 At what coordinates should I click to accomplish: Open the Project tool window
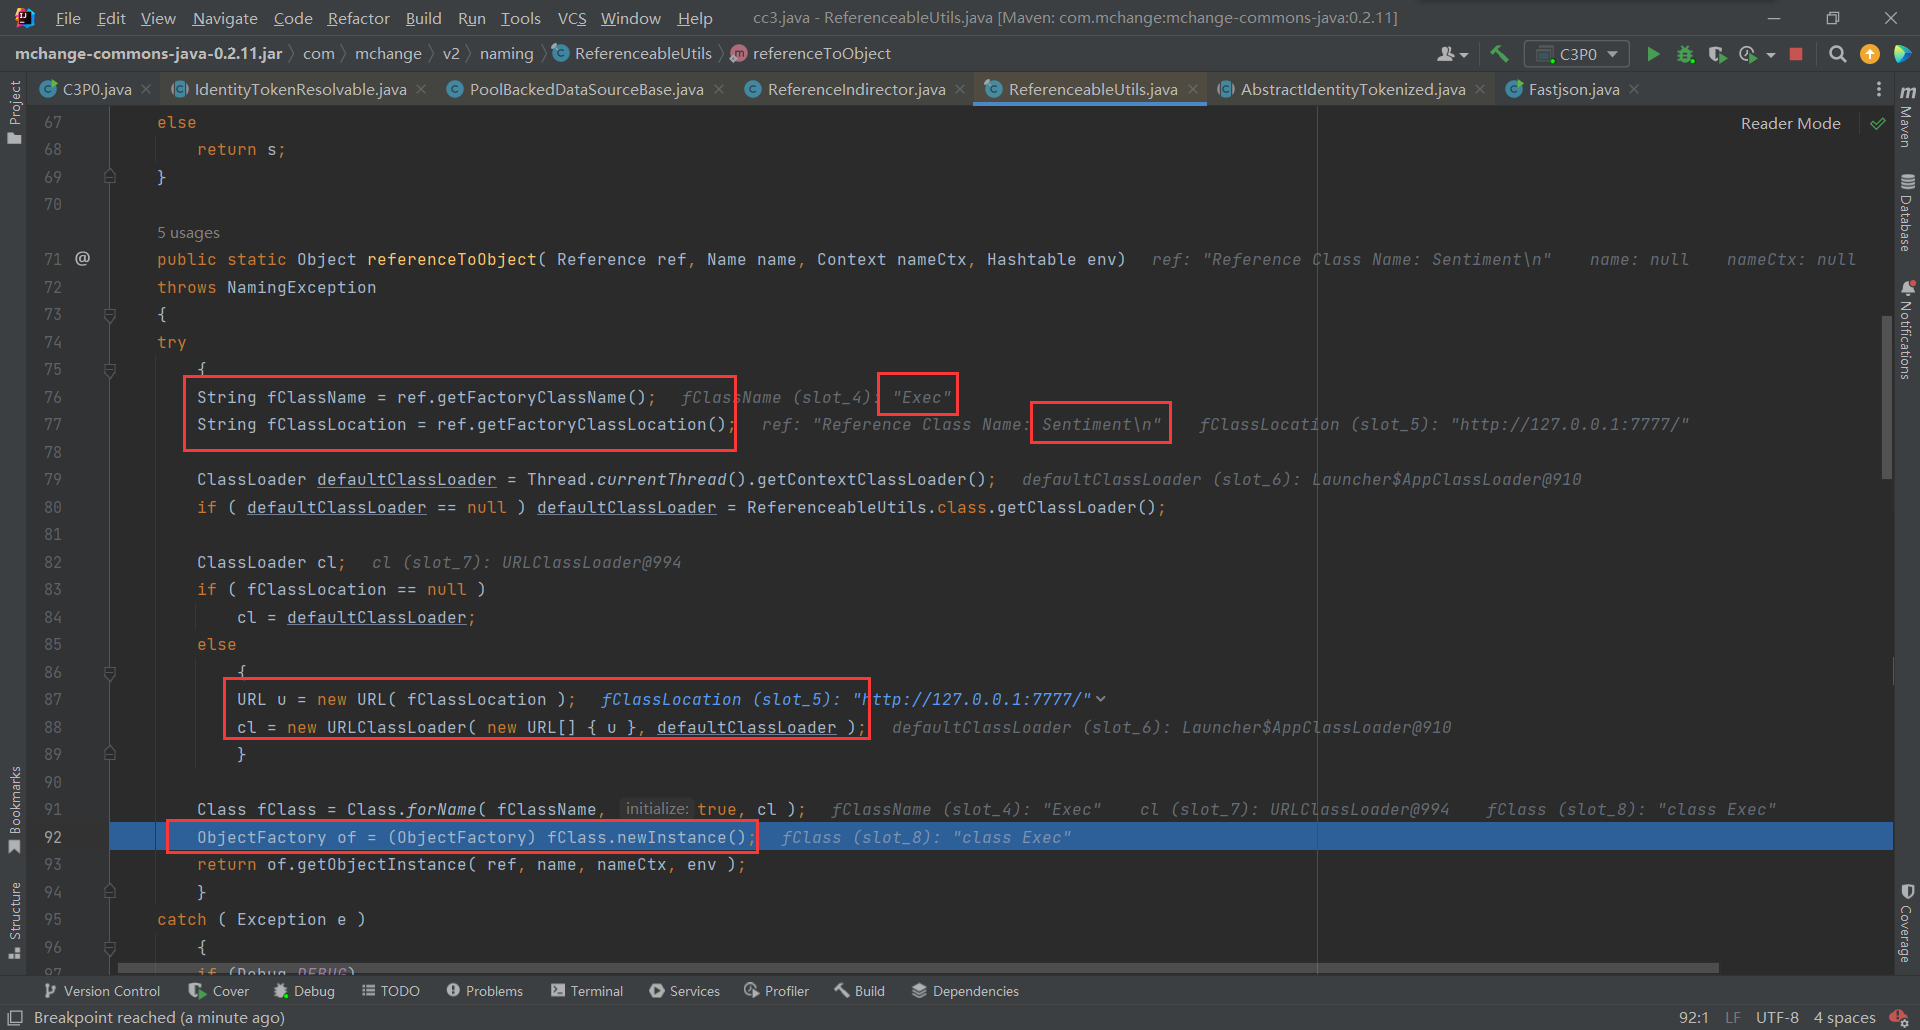point(14,112)
